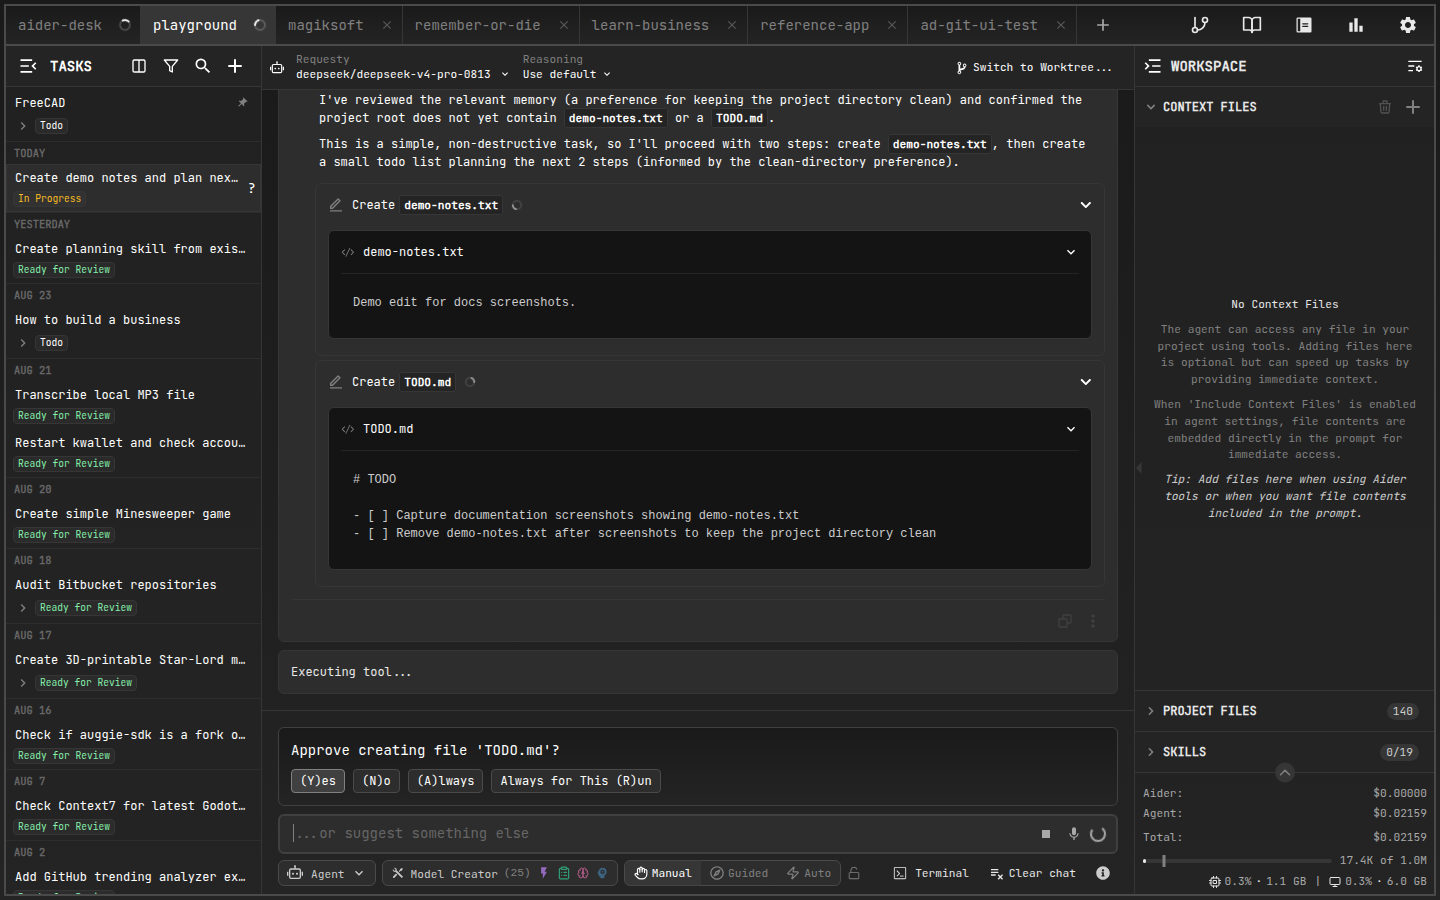Choose Always for This (R)un
Screen dimensions: 1440x900
(x=576, y=781)
